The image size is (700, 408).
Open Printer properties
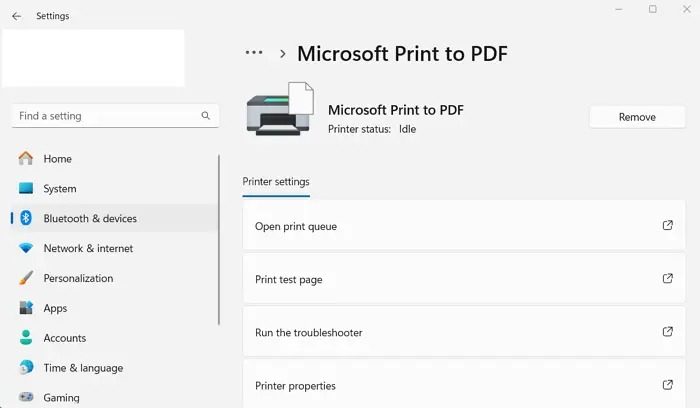coord(463,385)
